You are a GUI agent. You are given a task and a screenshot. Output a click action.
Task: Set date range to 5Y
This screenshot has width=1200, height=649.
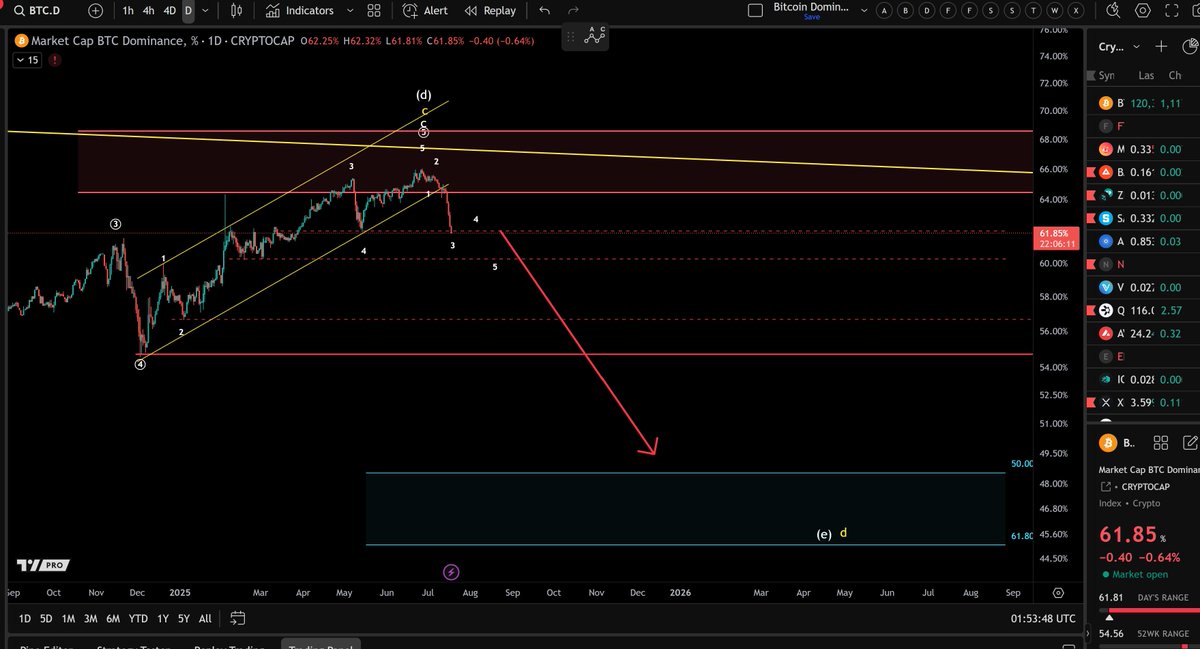[x=184, y=618]
